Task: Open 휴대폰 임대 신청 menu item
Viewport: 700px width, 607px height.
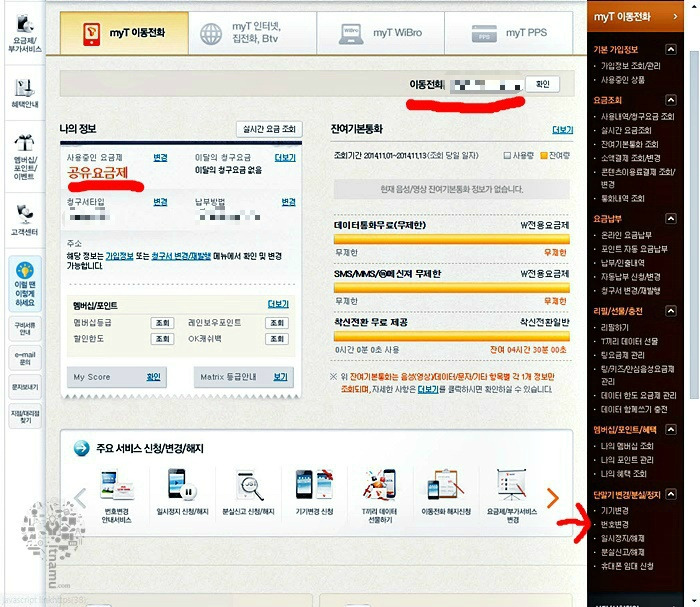Action: (x=627, y=566)
